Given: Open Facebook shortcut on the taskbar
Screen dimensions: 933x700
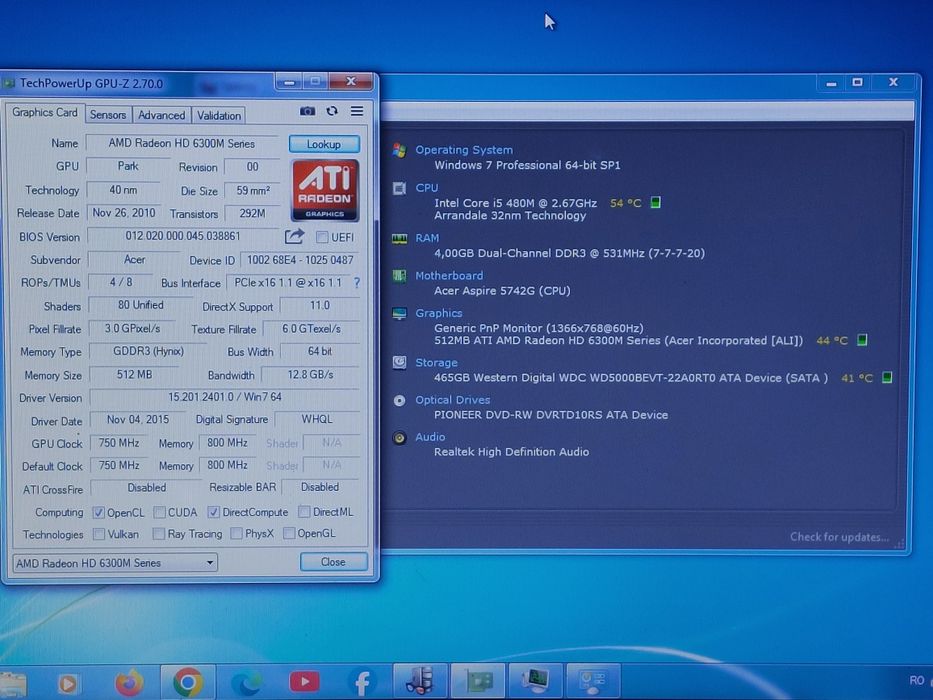Looking at the screenshot, I should (x=361, y=682).
